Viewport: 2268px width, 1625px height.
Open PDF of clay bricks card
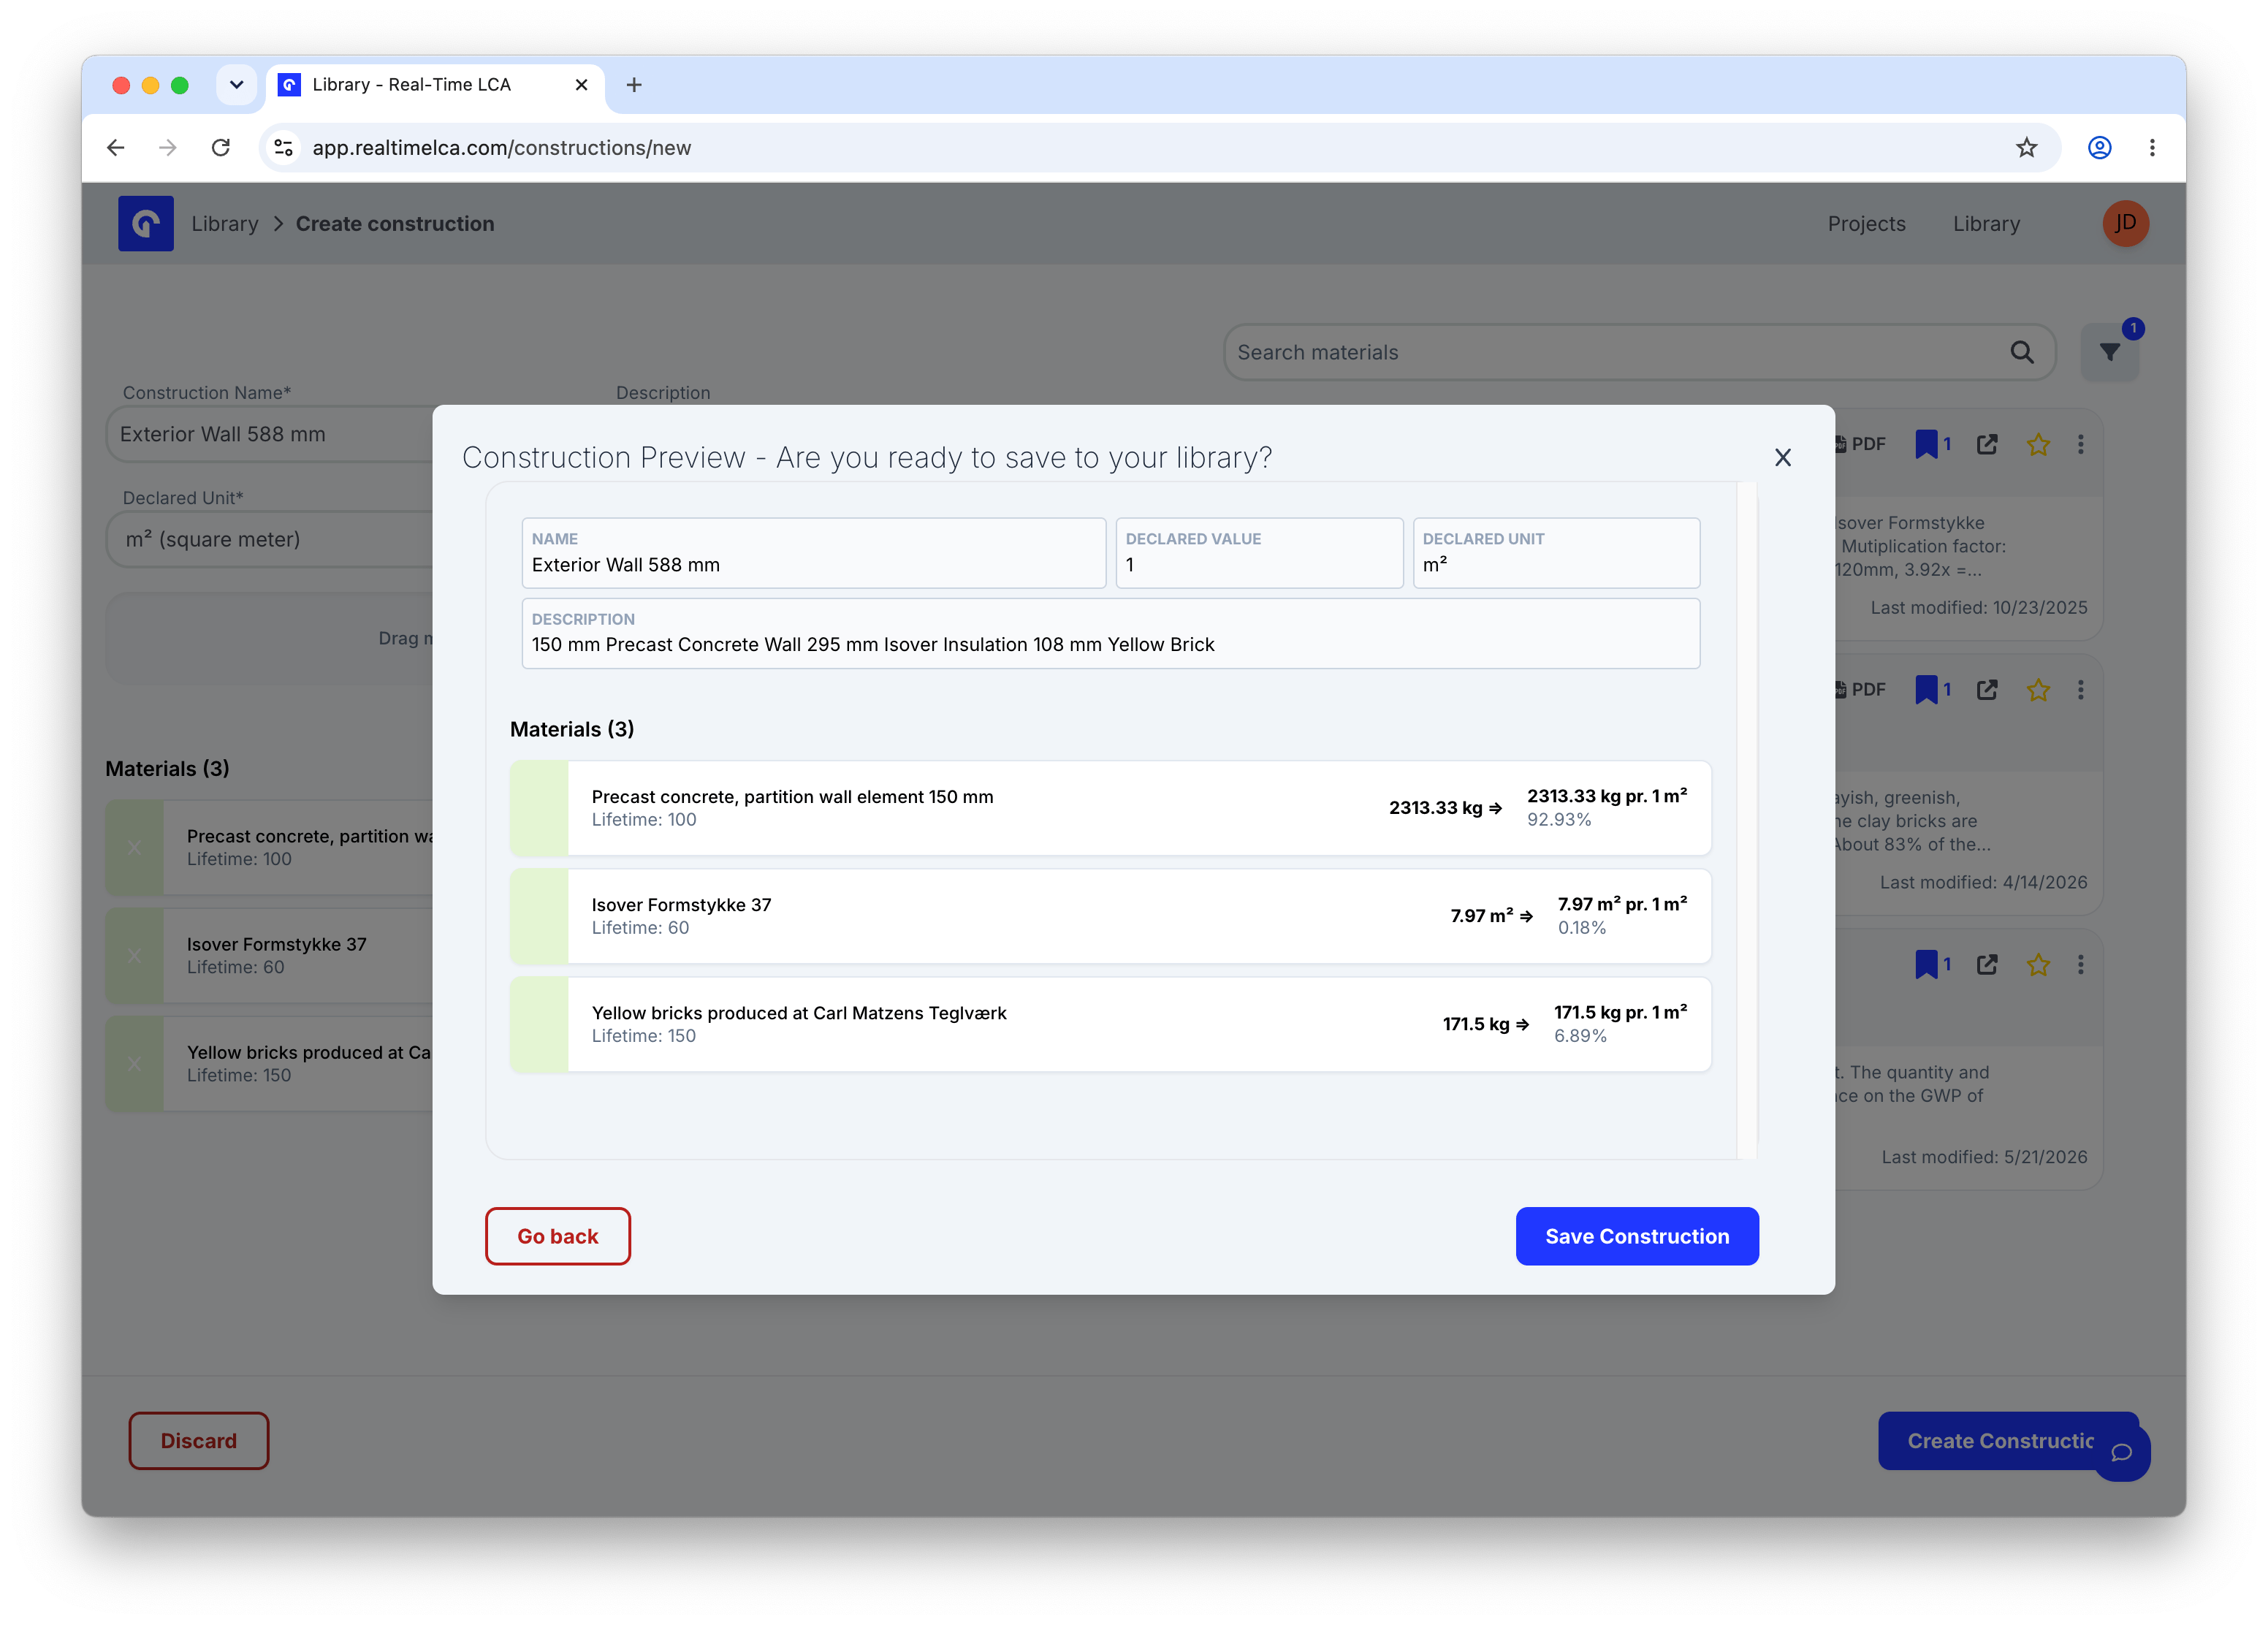click(1862, 690)
